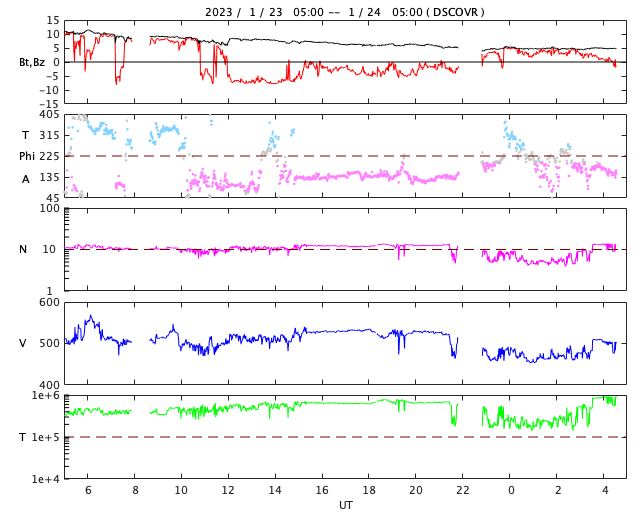Image resolution: width=640 pixels, height=512 pixels.
Task: Click the '400' tick on velocity axis
Action: point(49,384)
